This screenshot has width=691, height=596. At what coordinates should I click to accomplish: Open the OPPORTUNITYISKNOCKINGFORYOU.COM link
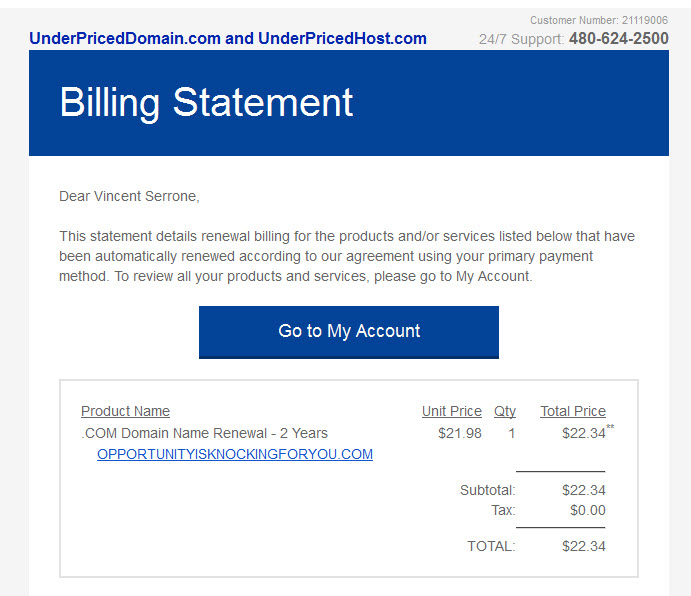click(235, 454)
